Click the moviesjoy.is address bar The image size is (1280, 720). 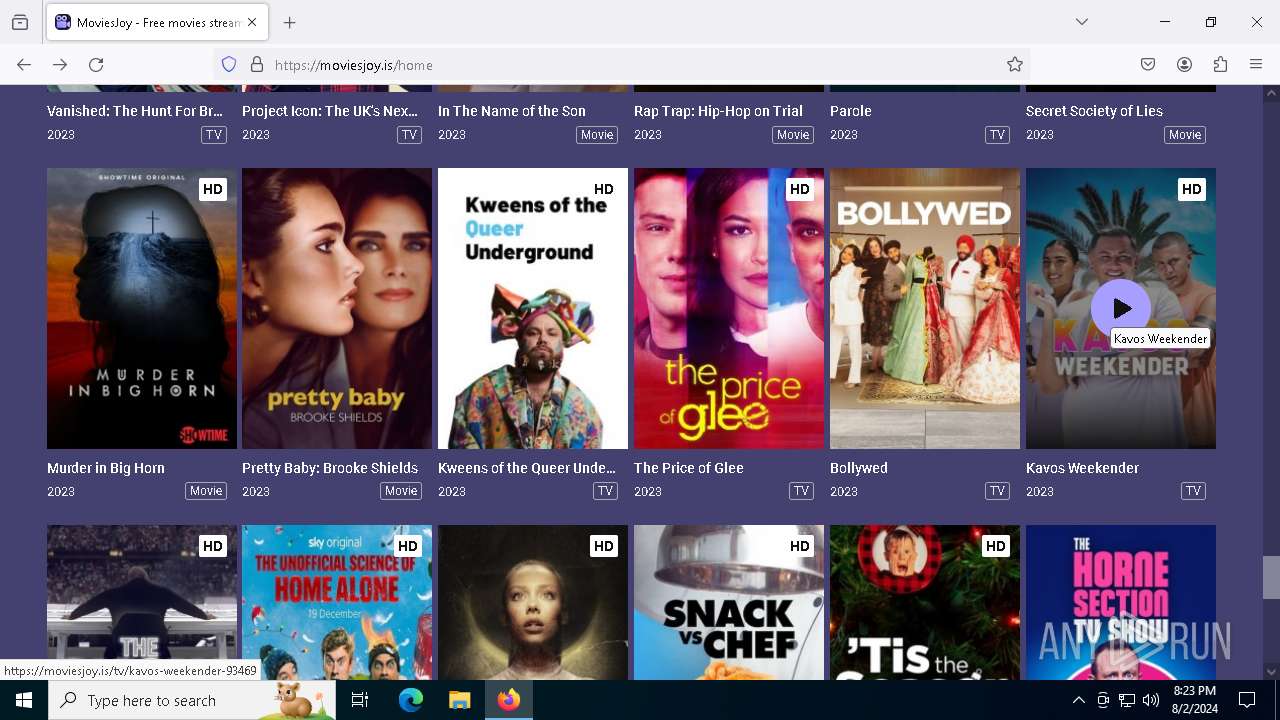pyautogui.click(x=620, y=65)
